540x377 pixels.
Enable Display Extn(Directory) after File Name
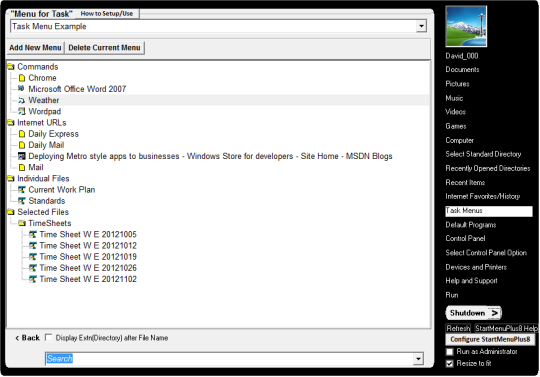49,337
